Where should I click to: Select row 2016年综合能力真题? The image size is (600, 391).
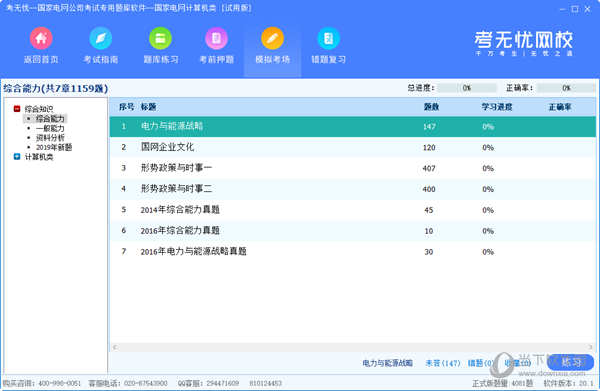(352, 231)
